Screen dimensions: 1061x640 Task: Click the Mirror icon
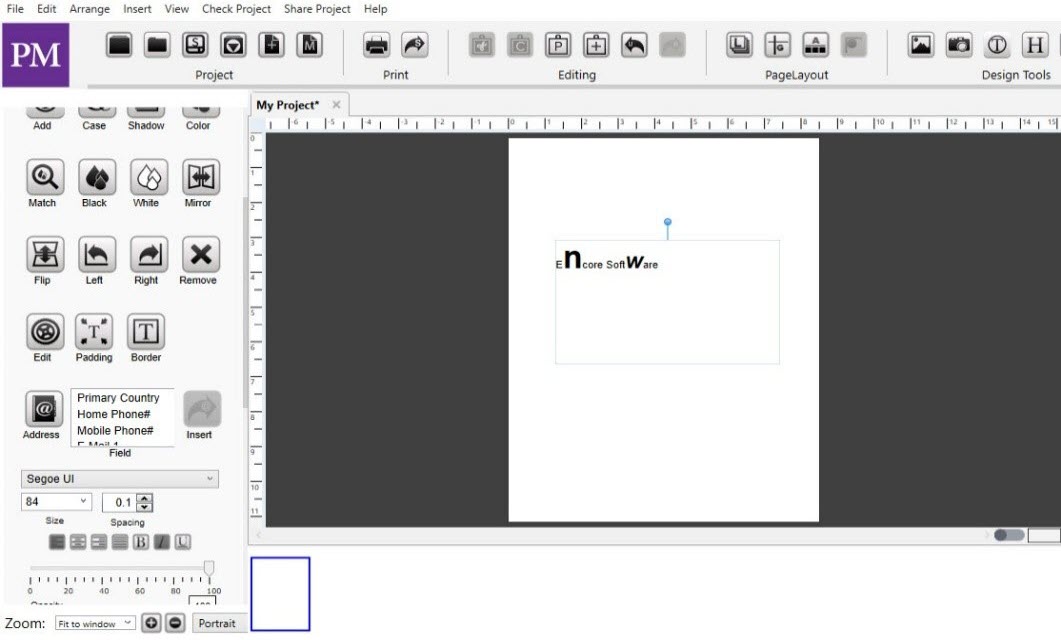point(201,177)
